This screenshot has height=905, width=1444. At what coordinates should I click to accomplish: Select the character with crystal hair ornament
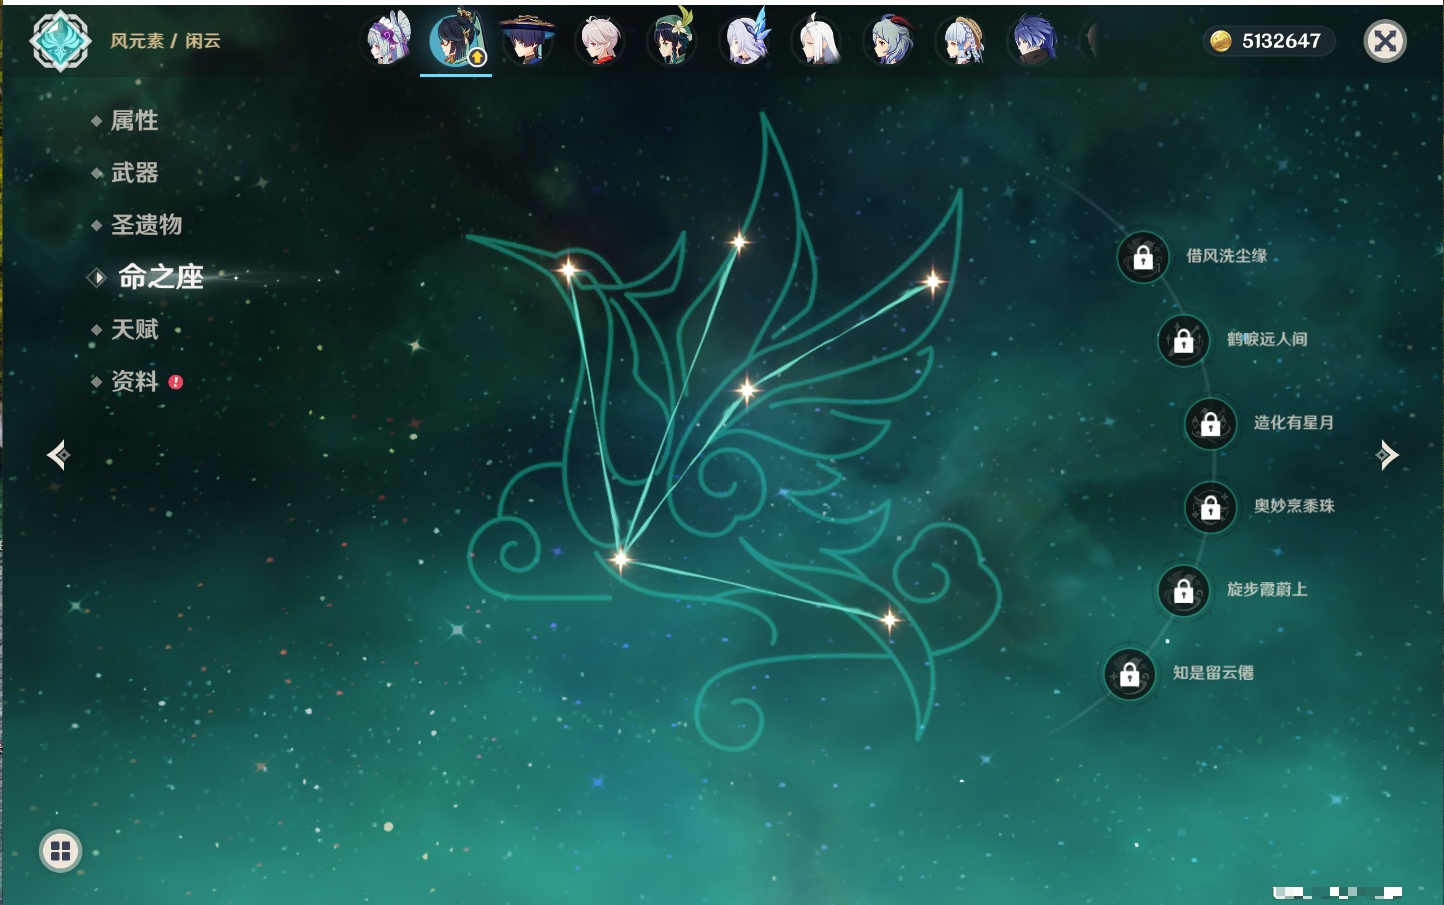pyautogui.click(x=745, y=41)
